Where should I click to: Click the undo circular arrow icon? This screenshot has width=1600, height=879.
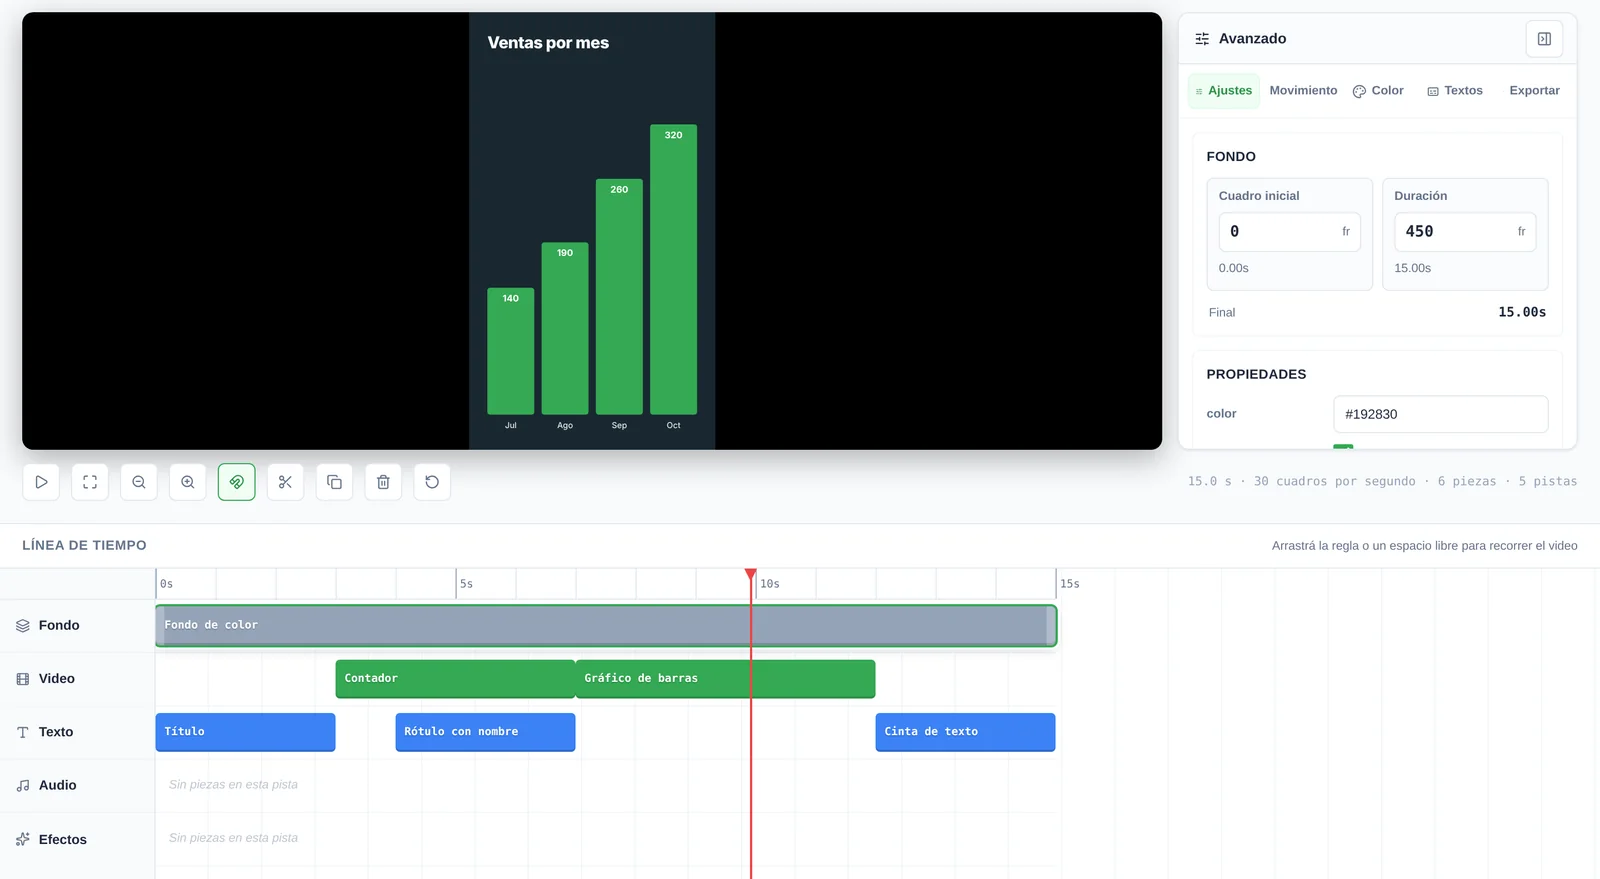click(432, 482)
